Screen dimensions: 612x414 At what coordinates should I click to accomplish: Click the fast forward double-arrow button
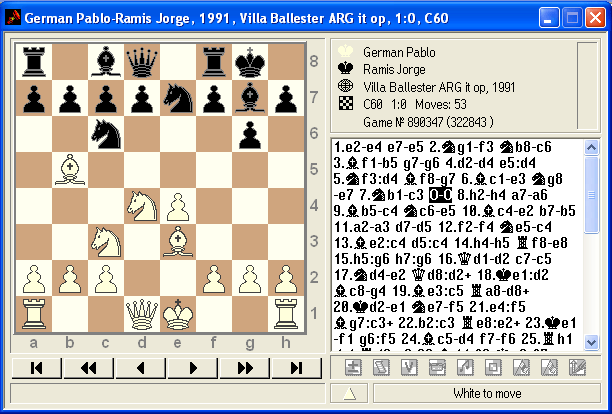pyautogui.click(x=245, y=368)
